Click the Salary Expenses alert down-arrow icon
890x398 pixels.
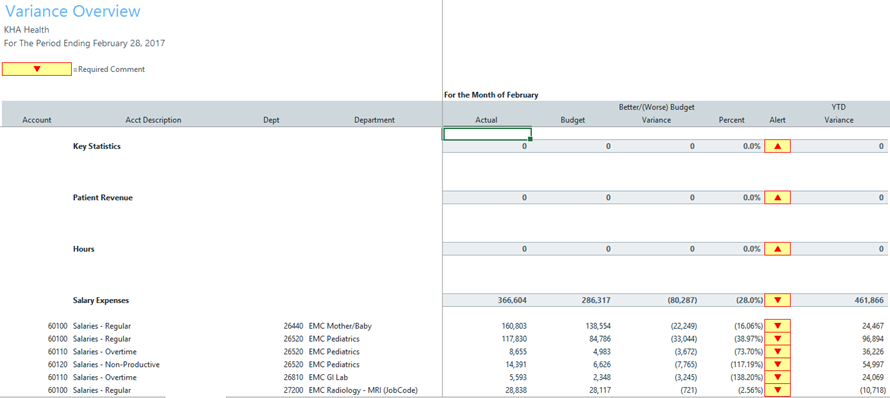[778, 300]
